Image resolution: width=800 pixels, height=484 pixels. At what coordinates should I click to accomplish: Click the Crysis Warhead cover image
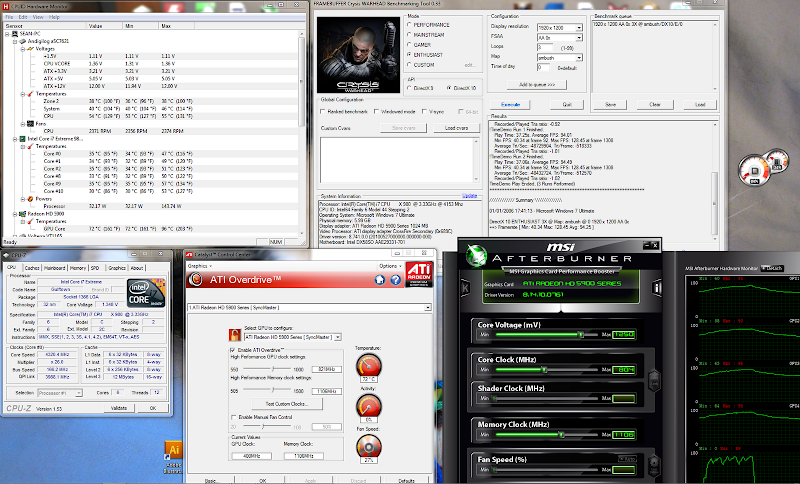point(358,55)
